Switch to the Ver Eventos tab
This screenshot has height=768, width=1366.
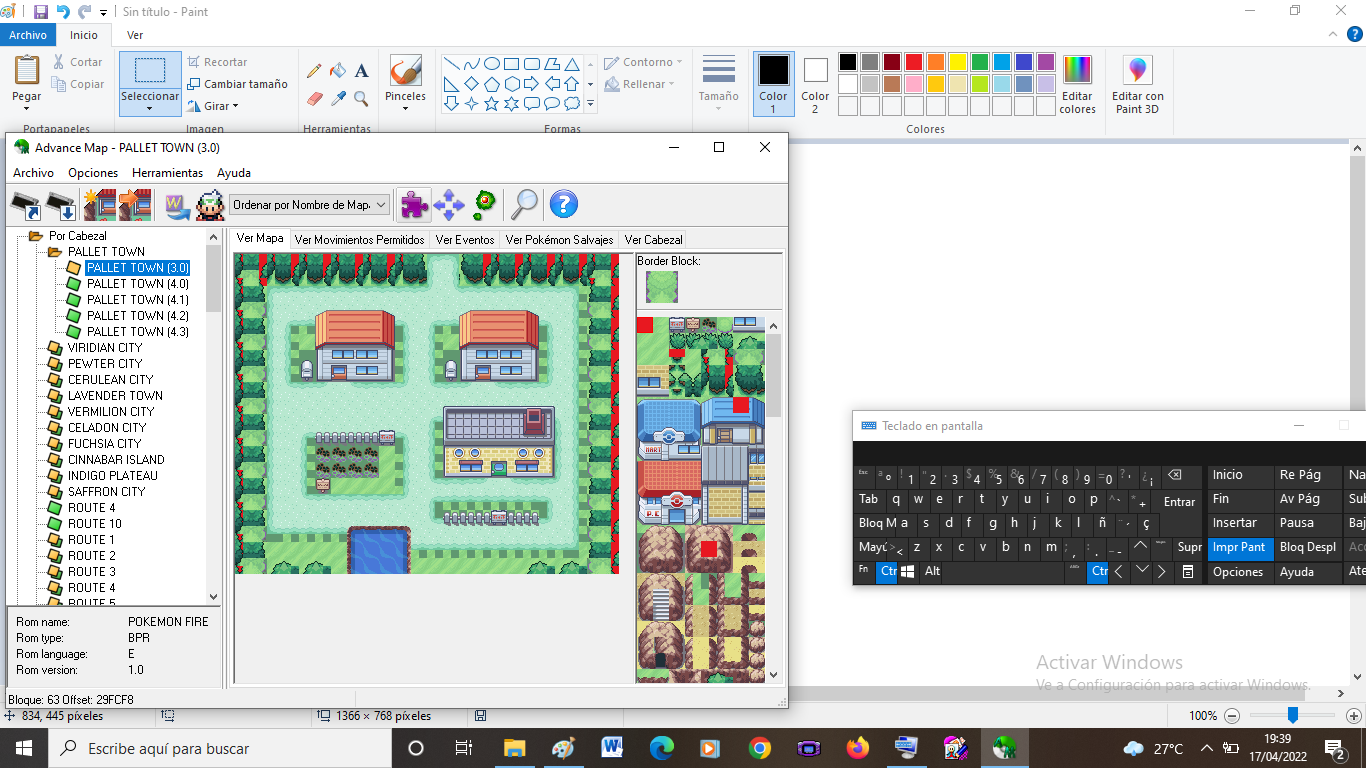tap(464, 240)
